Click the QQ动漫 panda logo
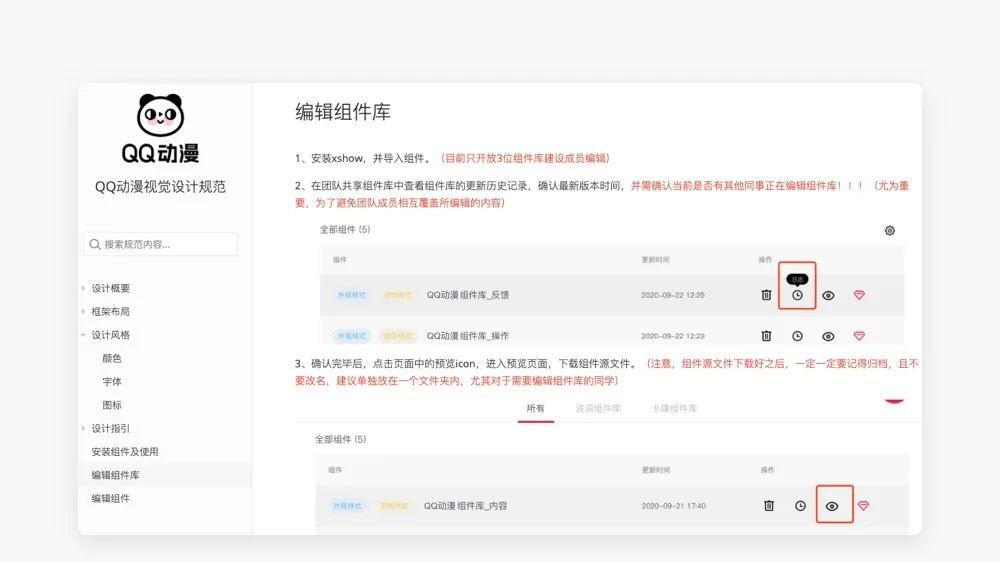This screenshot has width=1000, height=562. 160,128
